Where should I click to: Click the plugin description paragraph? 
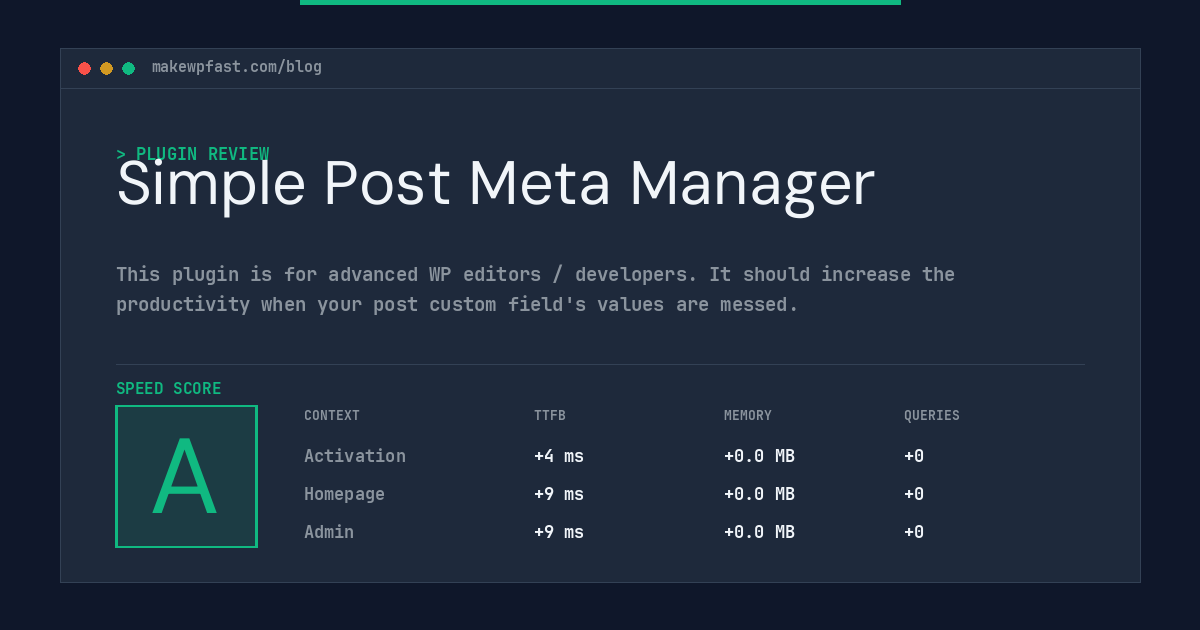535,289
